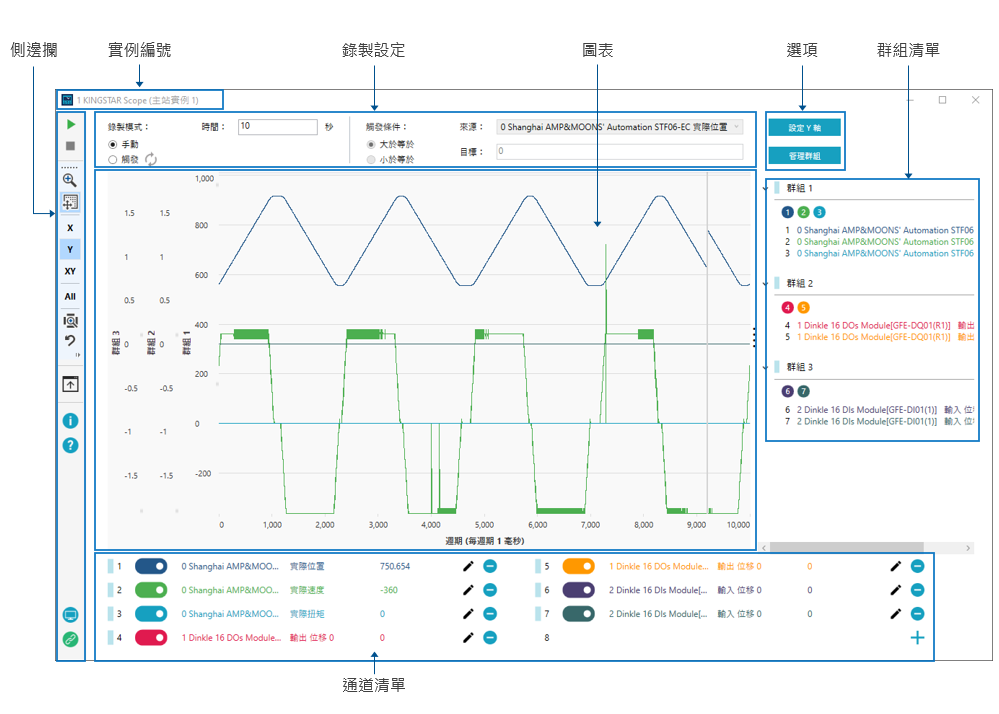Select the 觸發 recording mode radio button
The height and width of the screenshot is (714, 999).
pyautogui.click(x=113, y=159)
